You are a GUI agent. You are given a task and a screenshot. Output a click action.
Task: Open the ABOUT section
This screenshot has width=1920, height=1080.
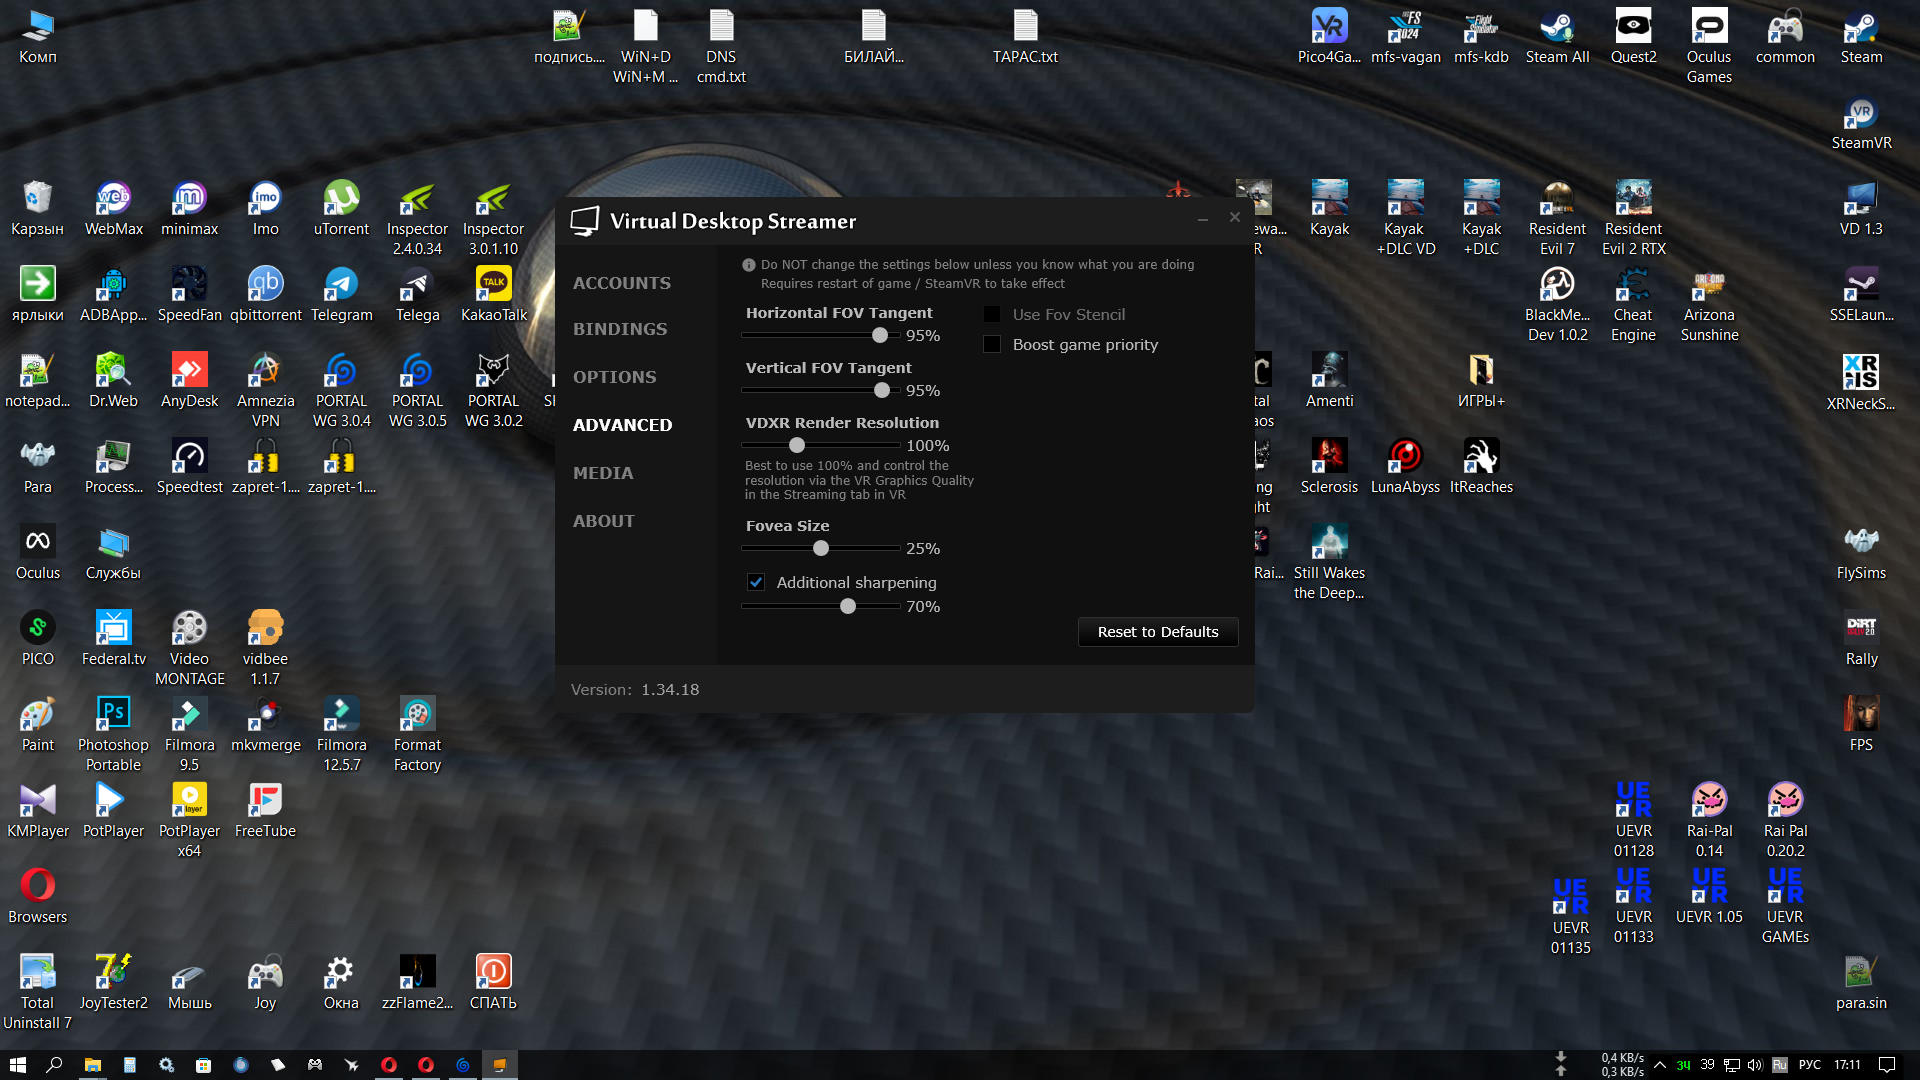(x=603, y=521)
